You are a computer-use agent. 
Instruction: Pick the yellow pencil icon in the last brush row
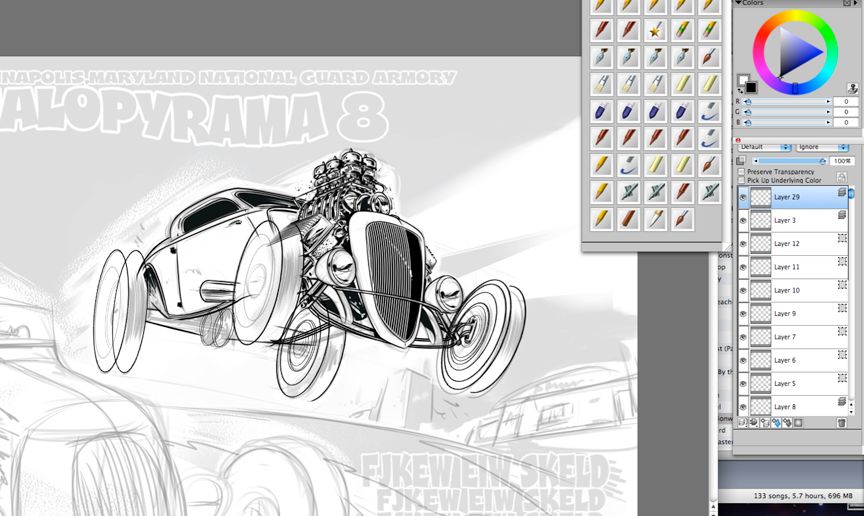601,219
